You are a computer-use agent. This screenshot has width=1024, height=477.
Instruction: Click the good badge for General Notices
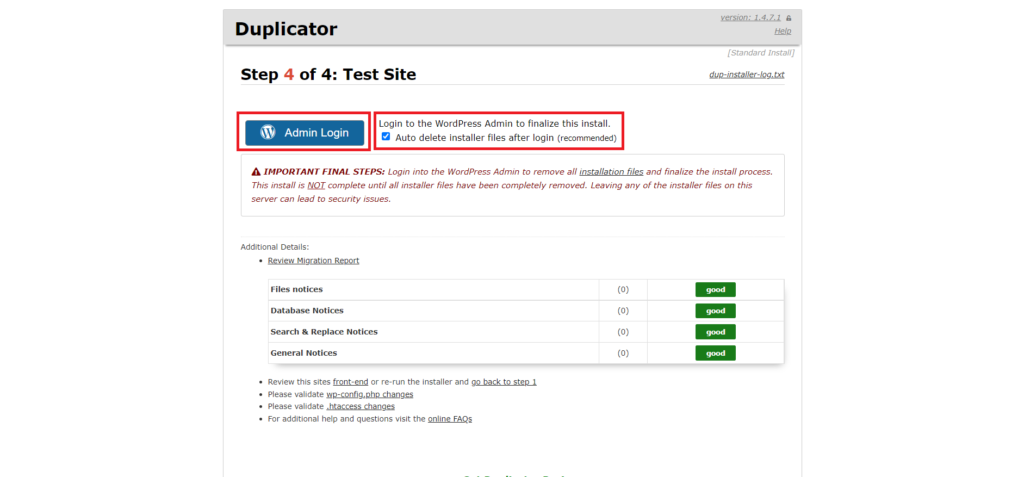coord(716,353)
